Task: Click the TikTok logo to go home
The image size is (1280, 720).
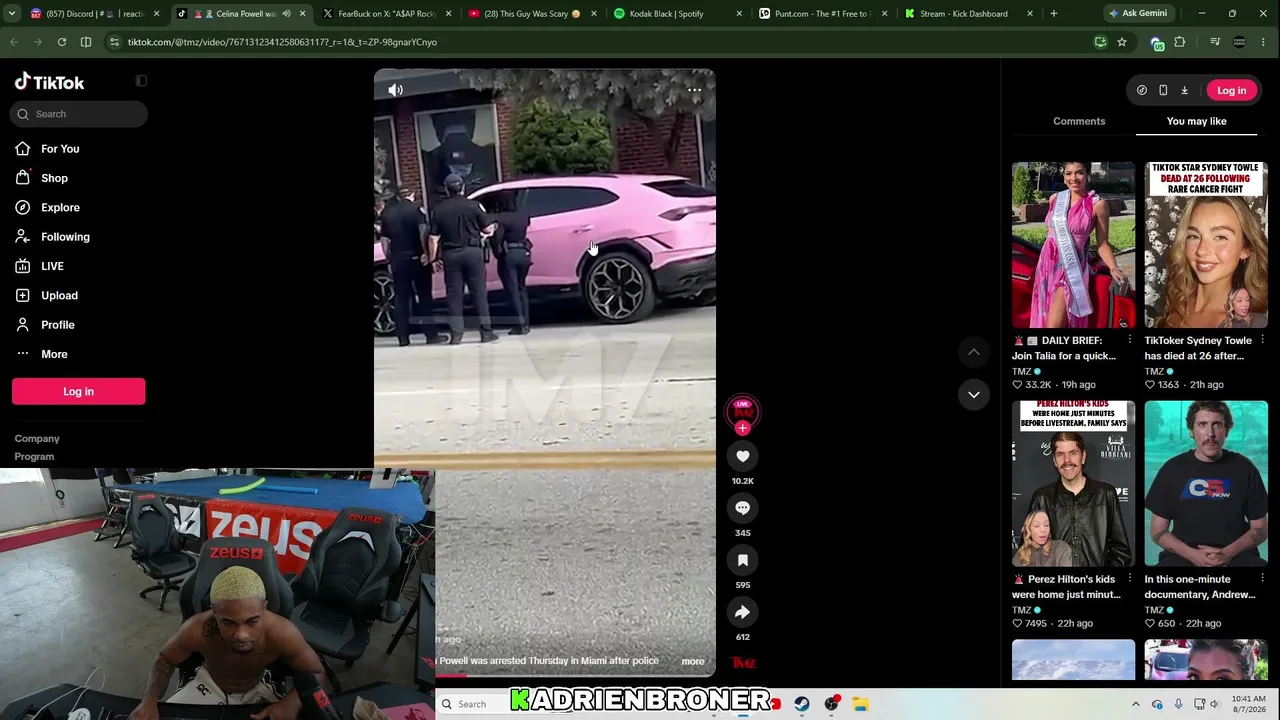Action: 49,82
